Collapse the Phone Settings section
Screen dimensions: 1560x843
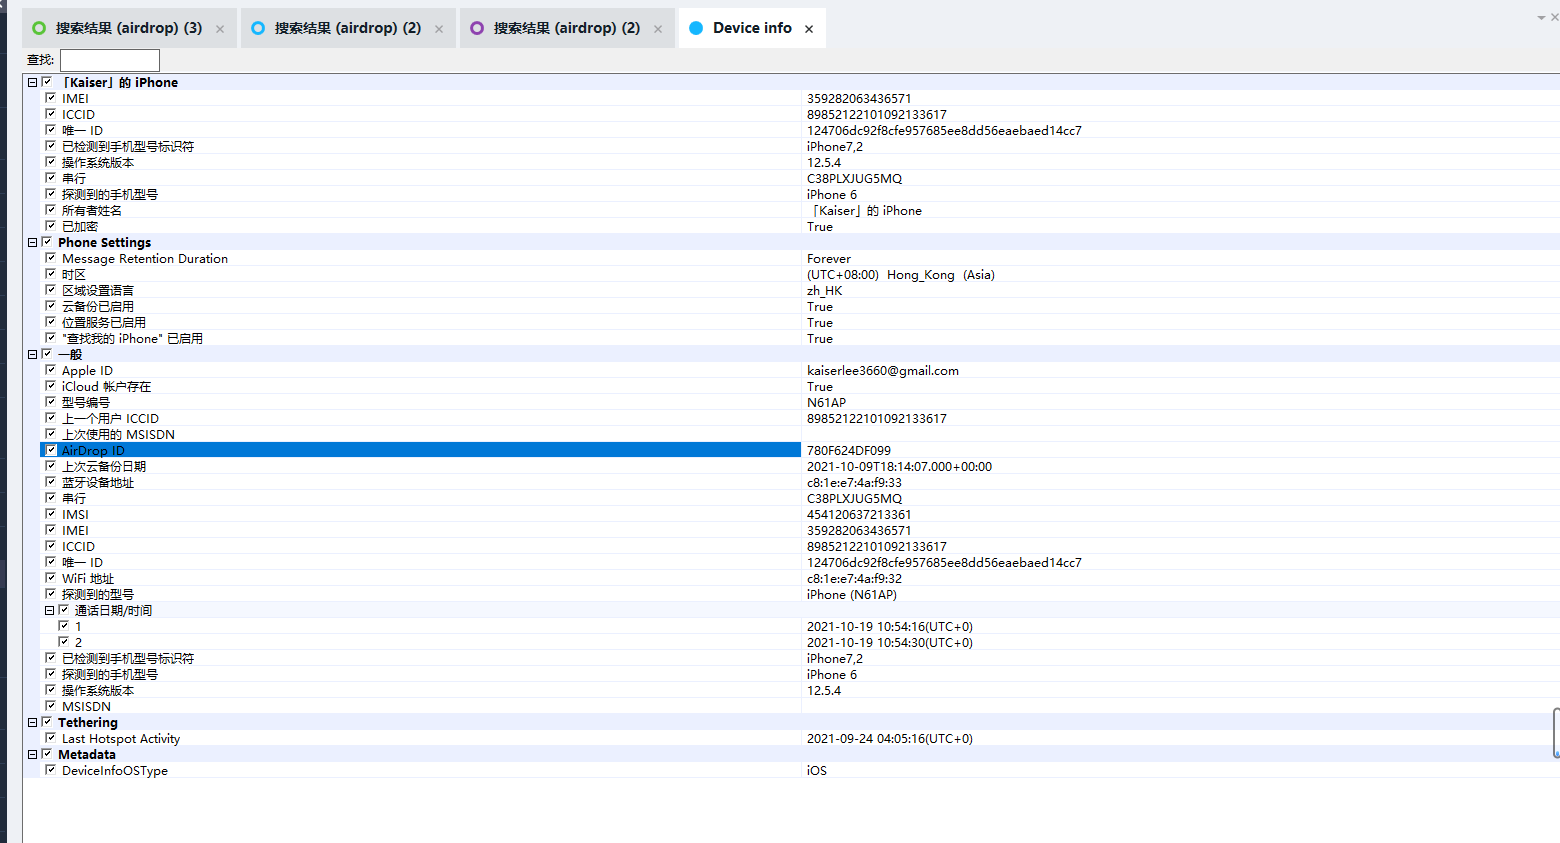32,242
